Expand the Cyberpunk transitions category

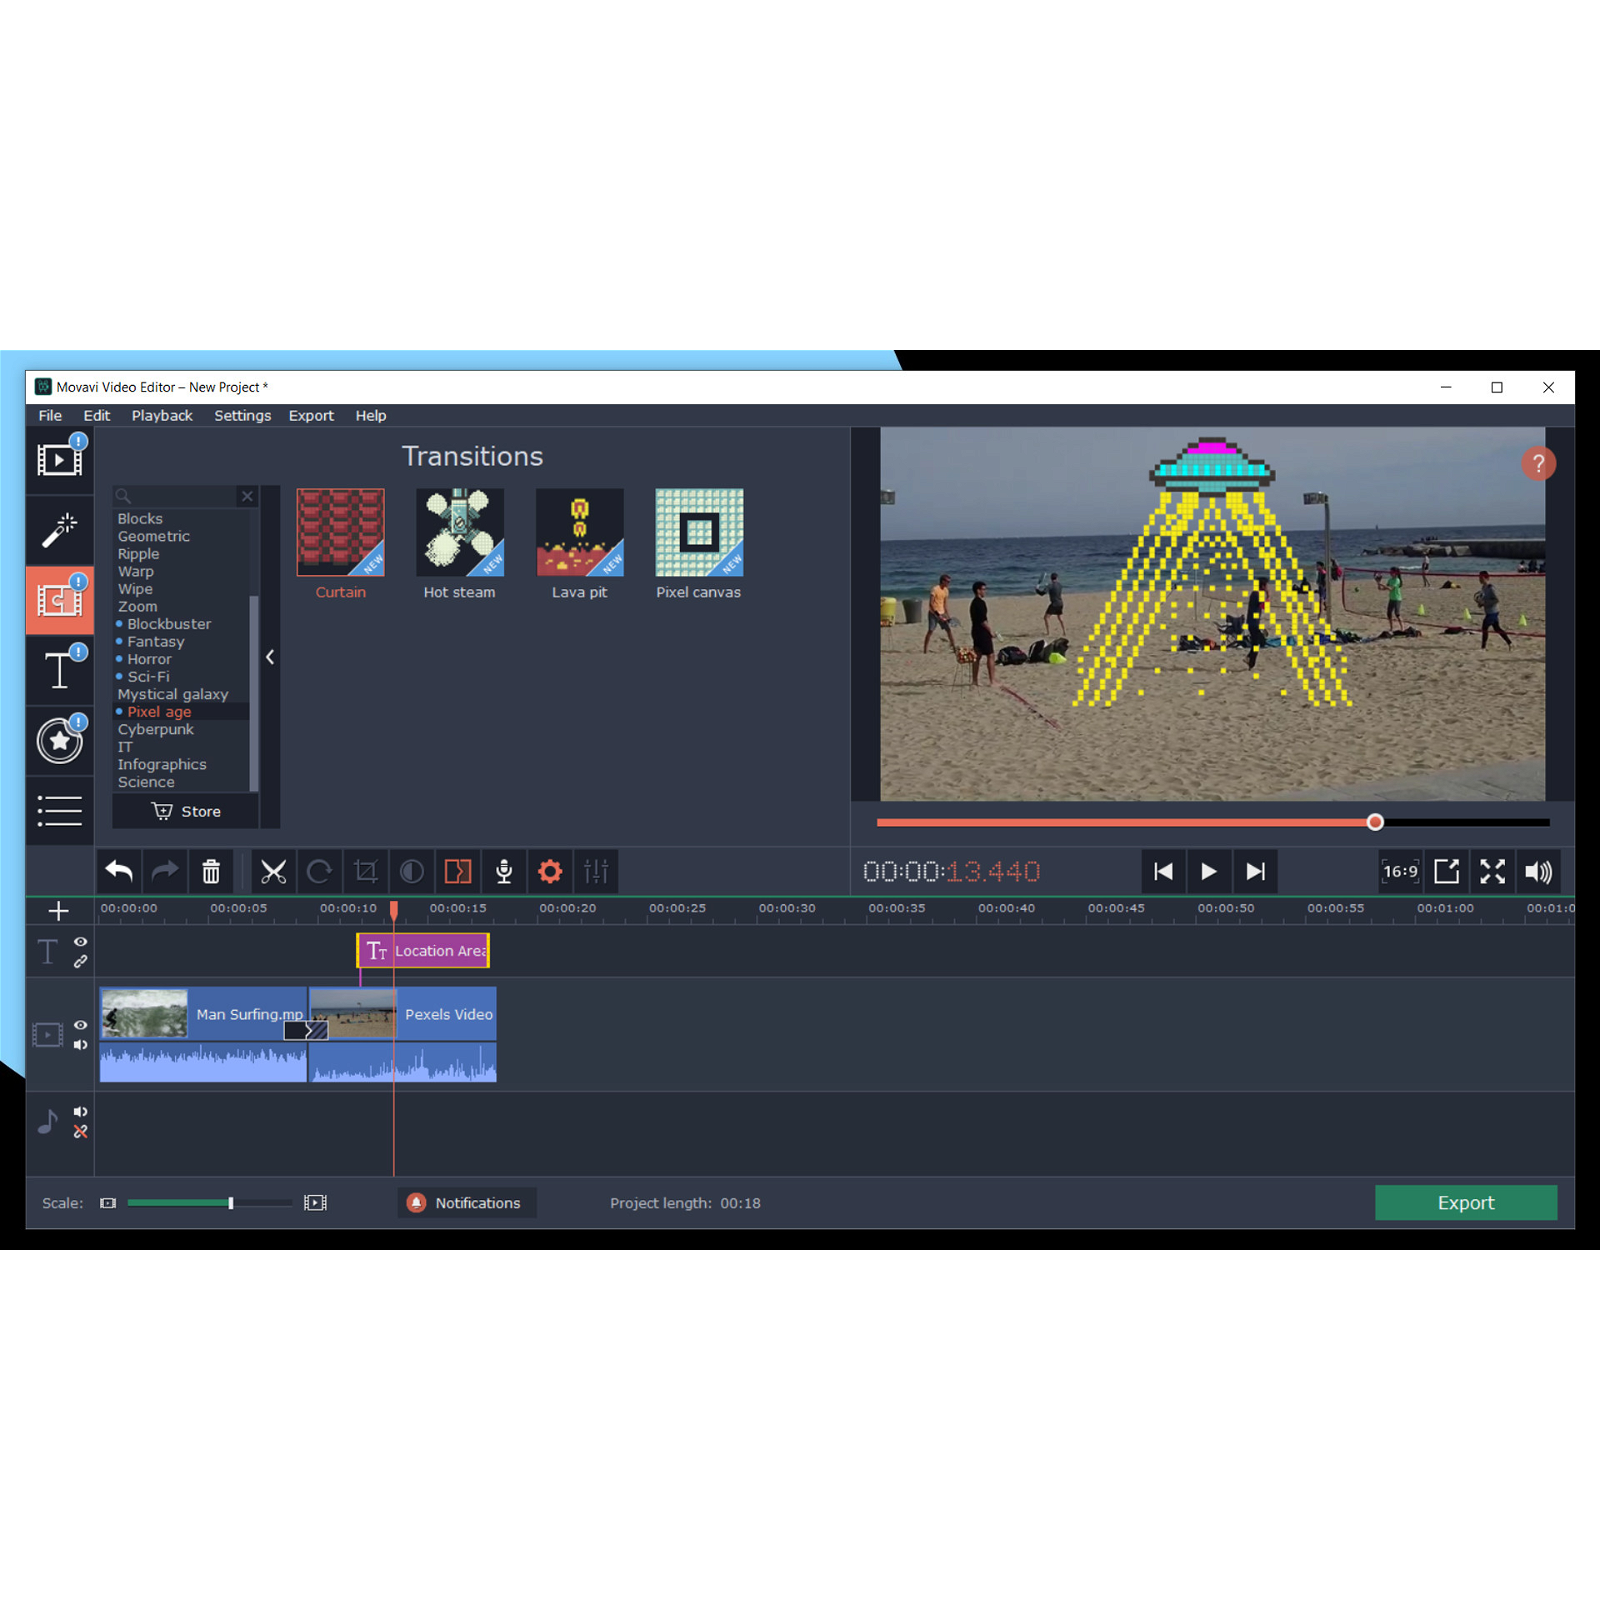(x=156, y=729)
